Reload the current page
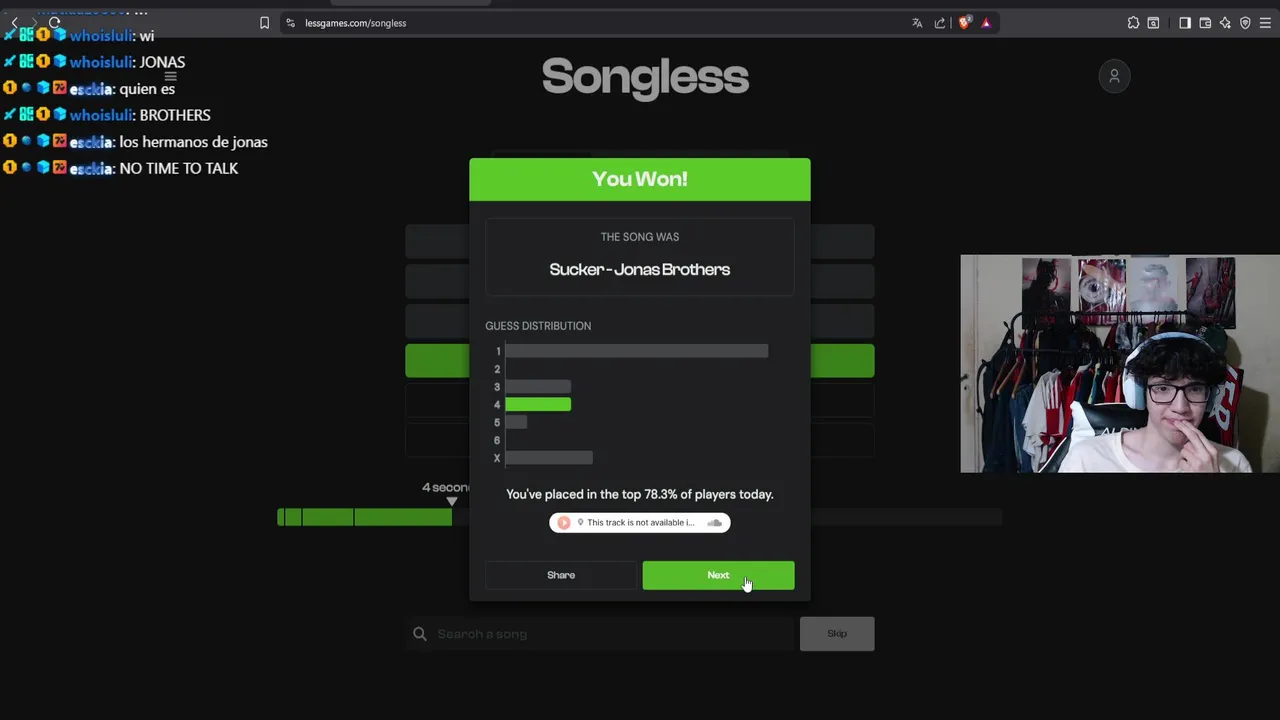This screenshot has width=1280, height=720. tap(54, 23)
